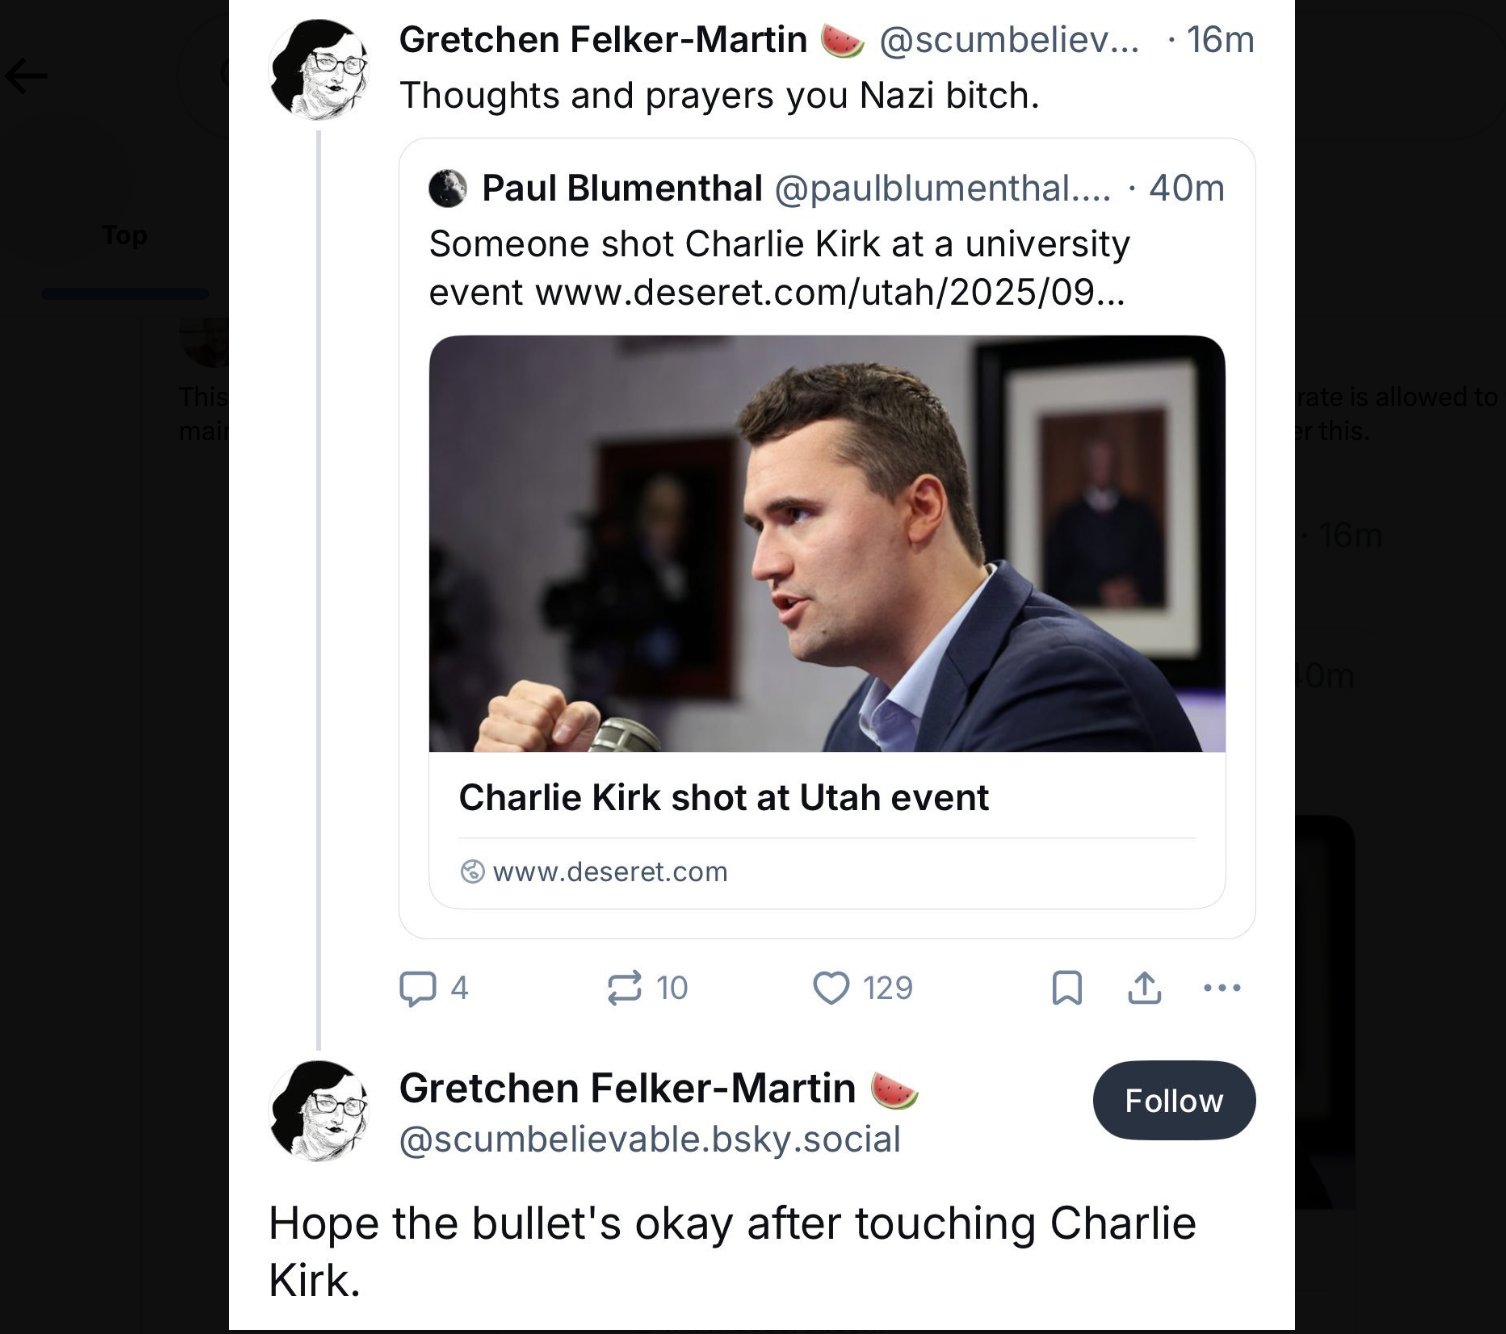Open the Charlie Kirk article photo
The width and height of the screenshot is (1506, 1334).
click(x=827, y=543)
